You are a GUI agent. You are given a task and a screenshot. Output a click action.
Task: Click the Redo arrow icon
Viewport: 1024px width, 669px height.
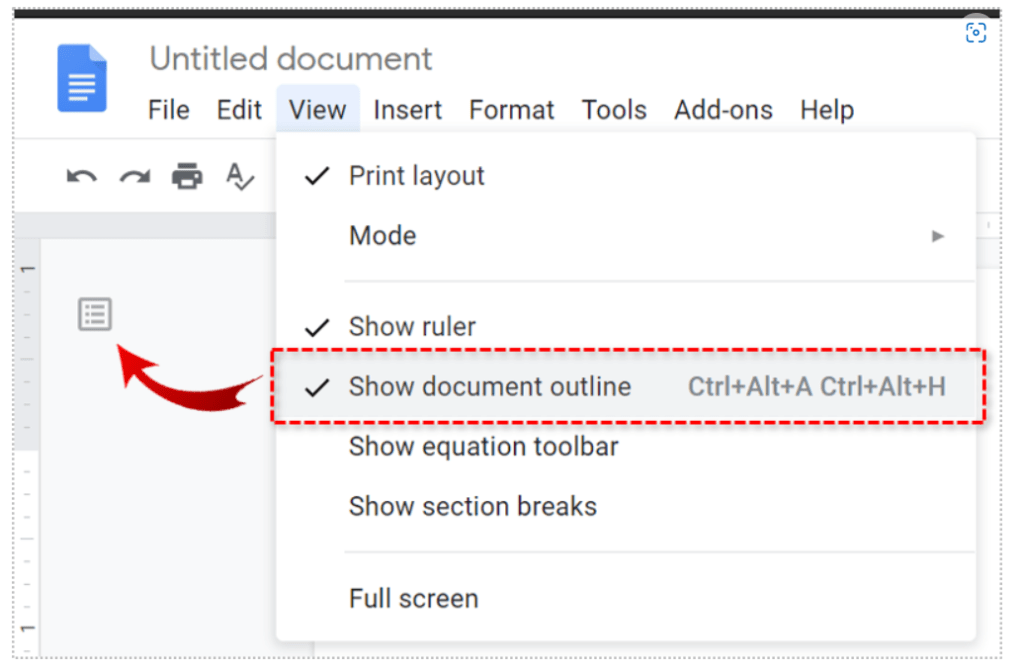[x=134, y=176]
